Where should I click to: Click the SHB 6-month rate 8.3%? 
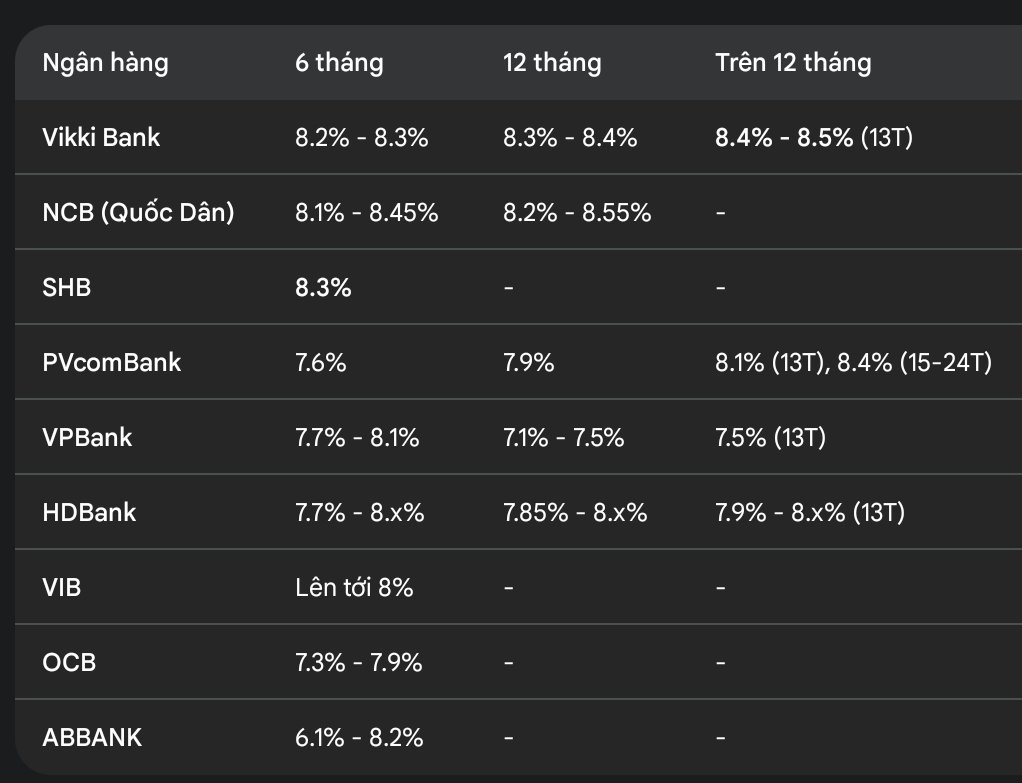323,288
